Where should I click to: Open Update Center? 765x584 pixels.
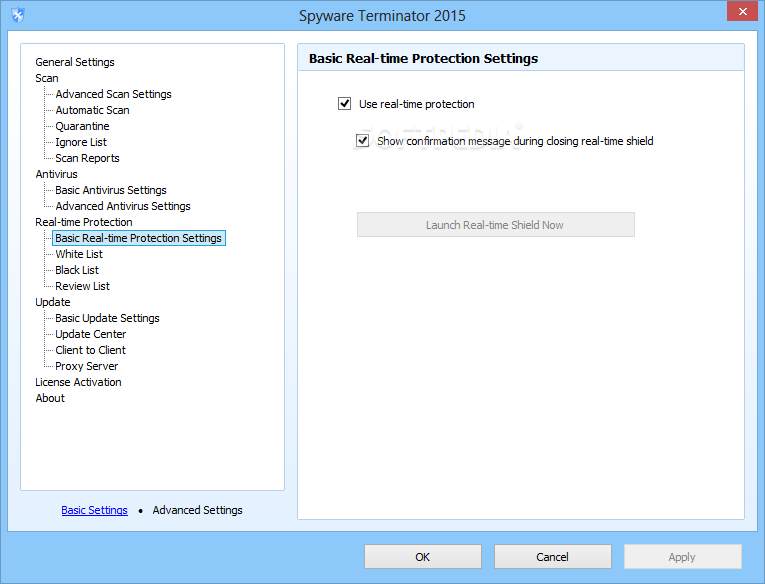coord(91,334)
